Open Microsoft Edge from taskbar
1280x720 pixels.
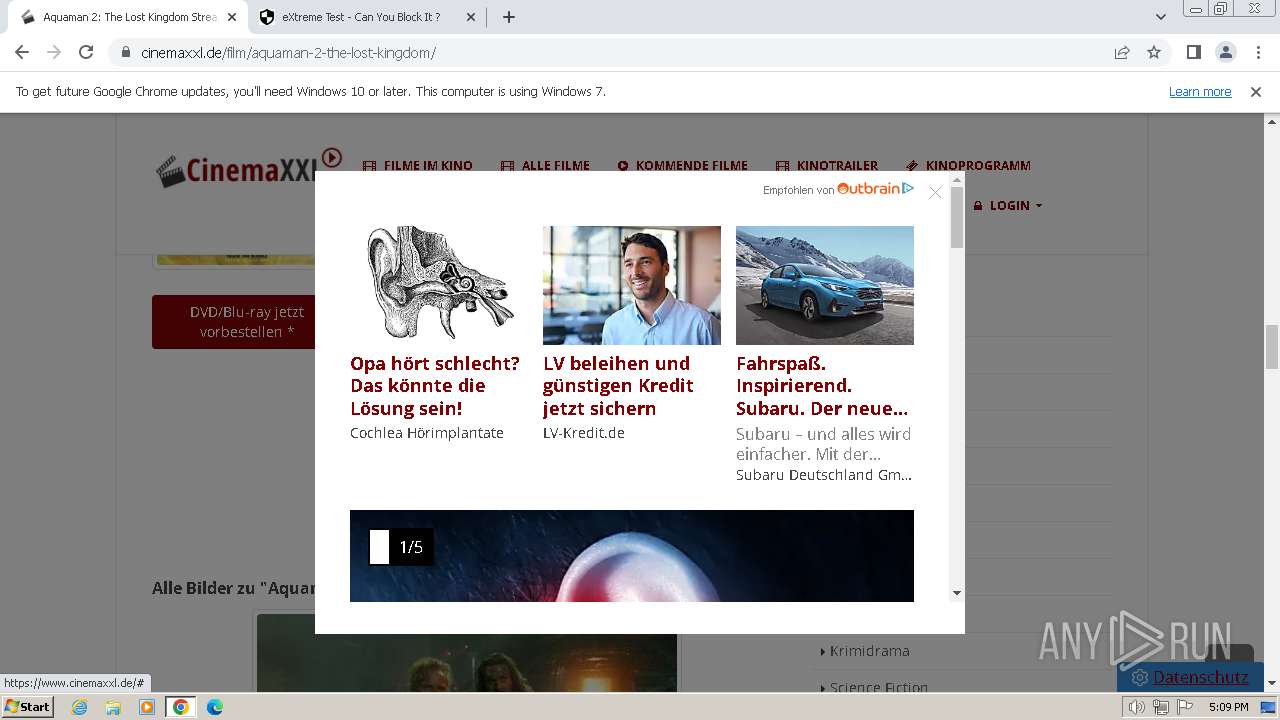[215, 707]
